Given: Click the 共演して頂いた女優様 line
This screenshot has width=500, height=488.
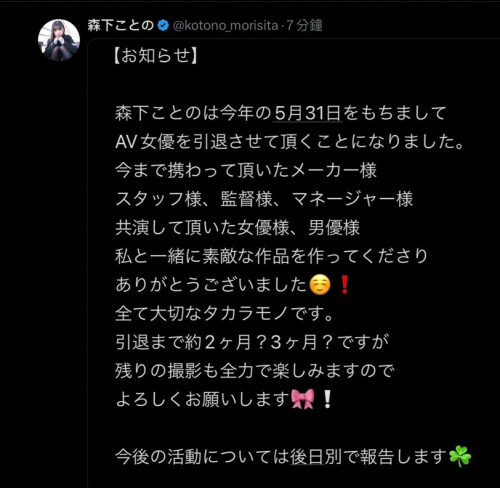Looking at the screenshot, I should [x=237, y=228].
